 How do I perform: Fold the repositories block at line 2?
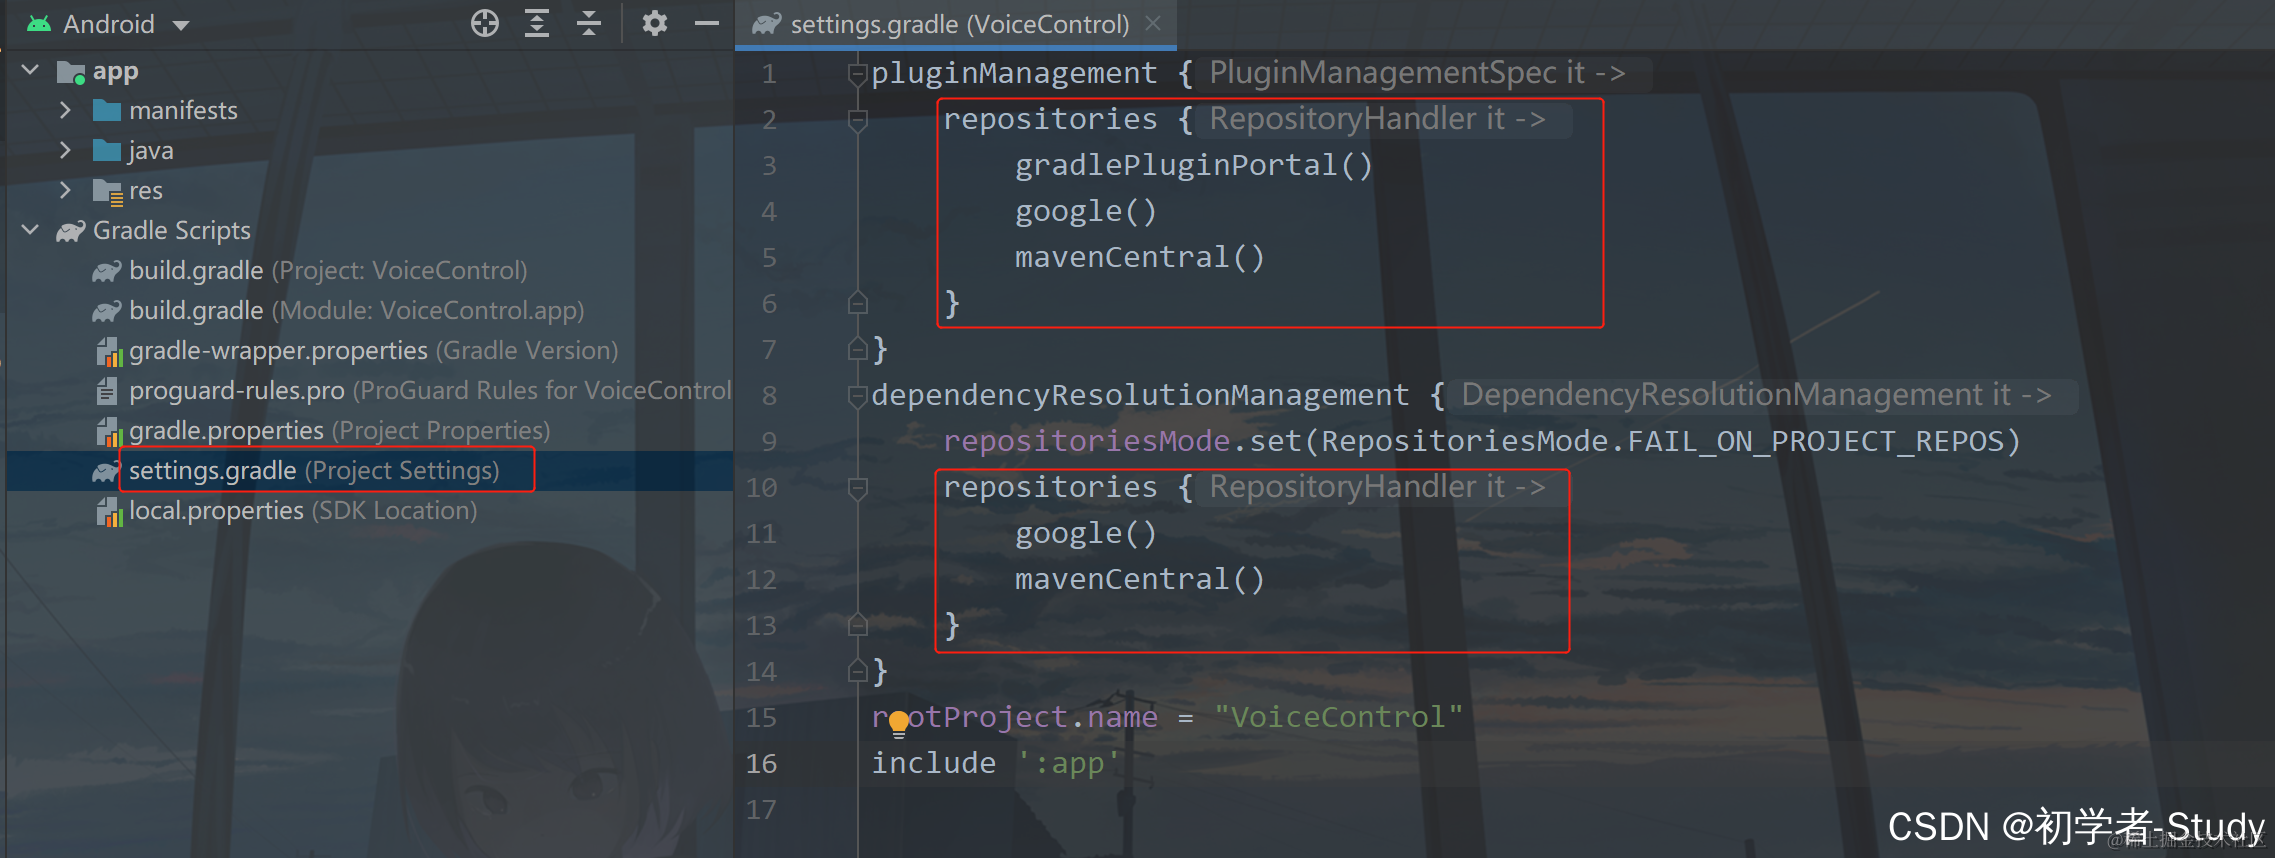click(857, 119)
